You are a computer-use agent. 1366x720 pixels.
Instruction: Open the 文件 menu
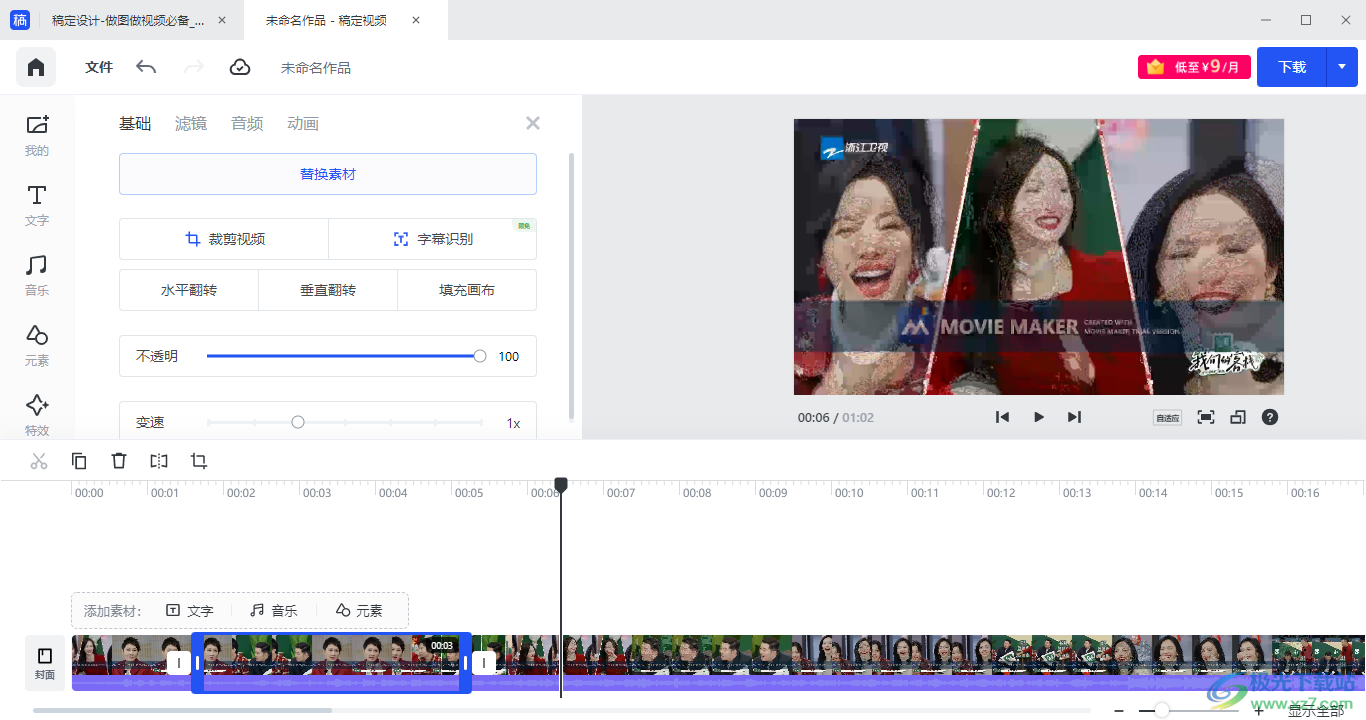[99, 67]
